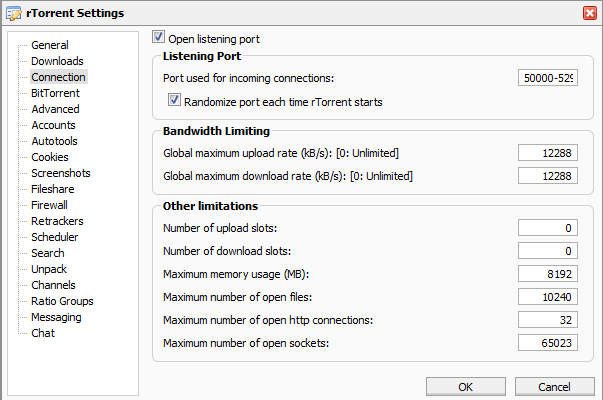
Task: Click the maximum number of open sockets field
Action: (548, 344)
